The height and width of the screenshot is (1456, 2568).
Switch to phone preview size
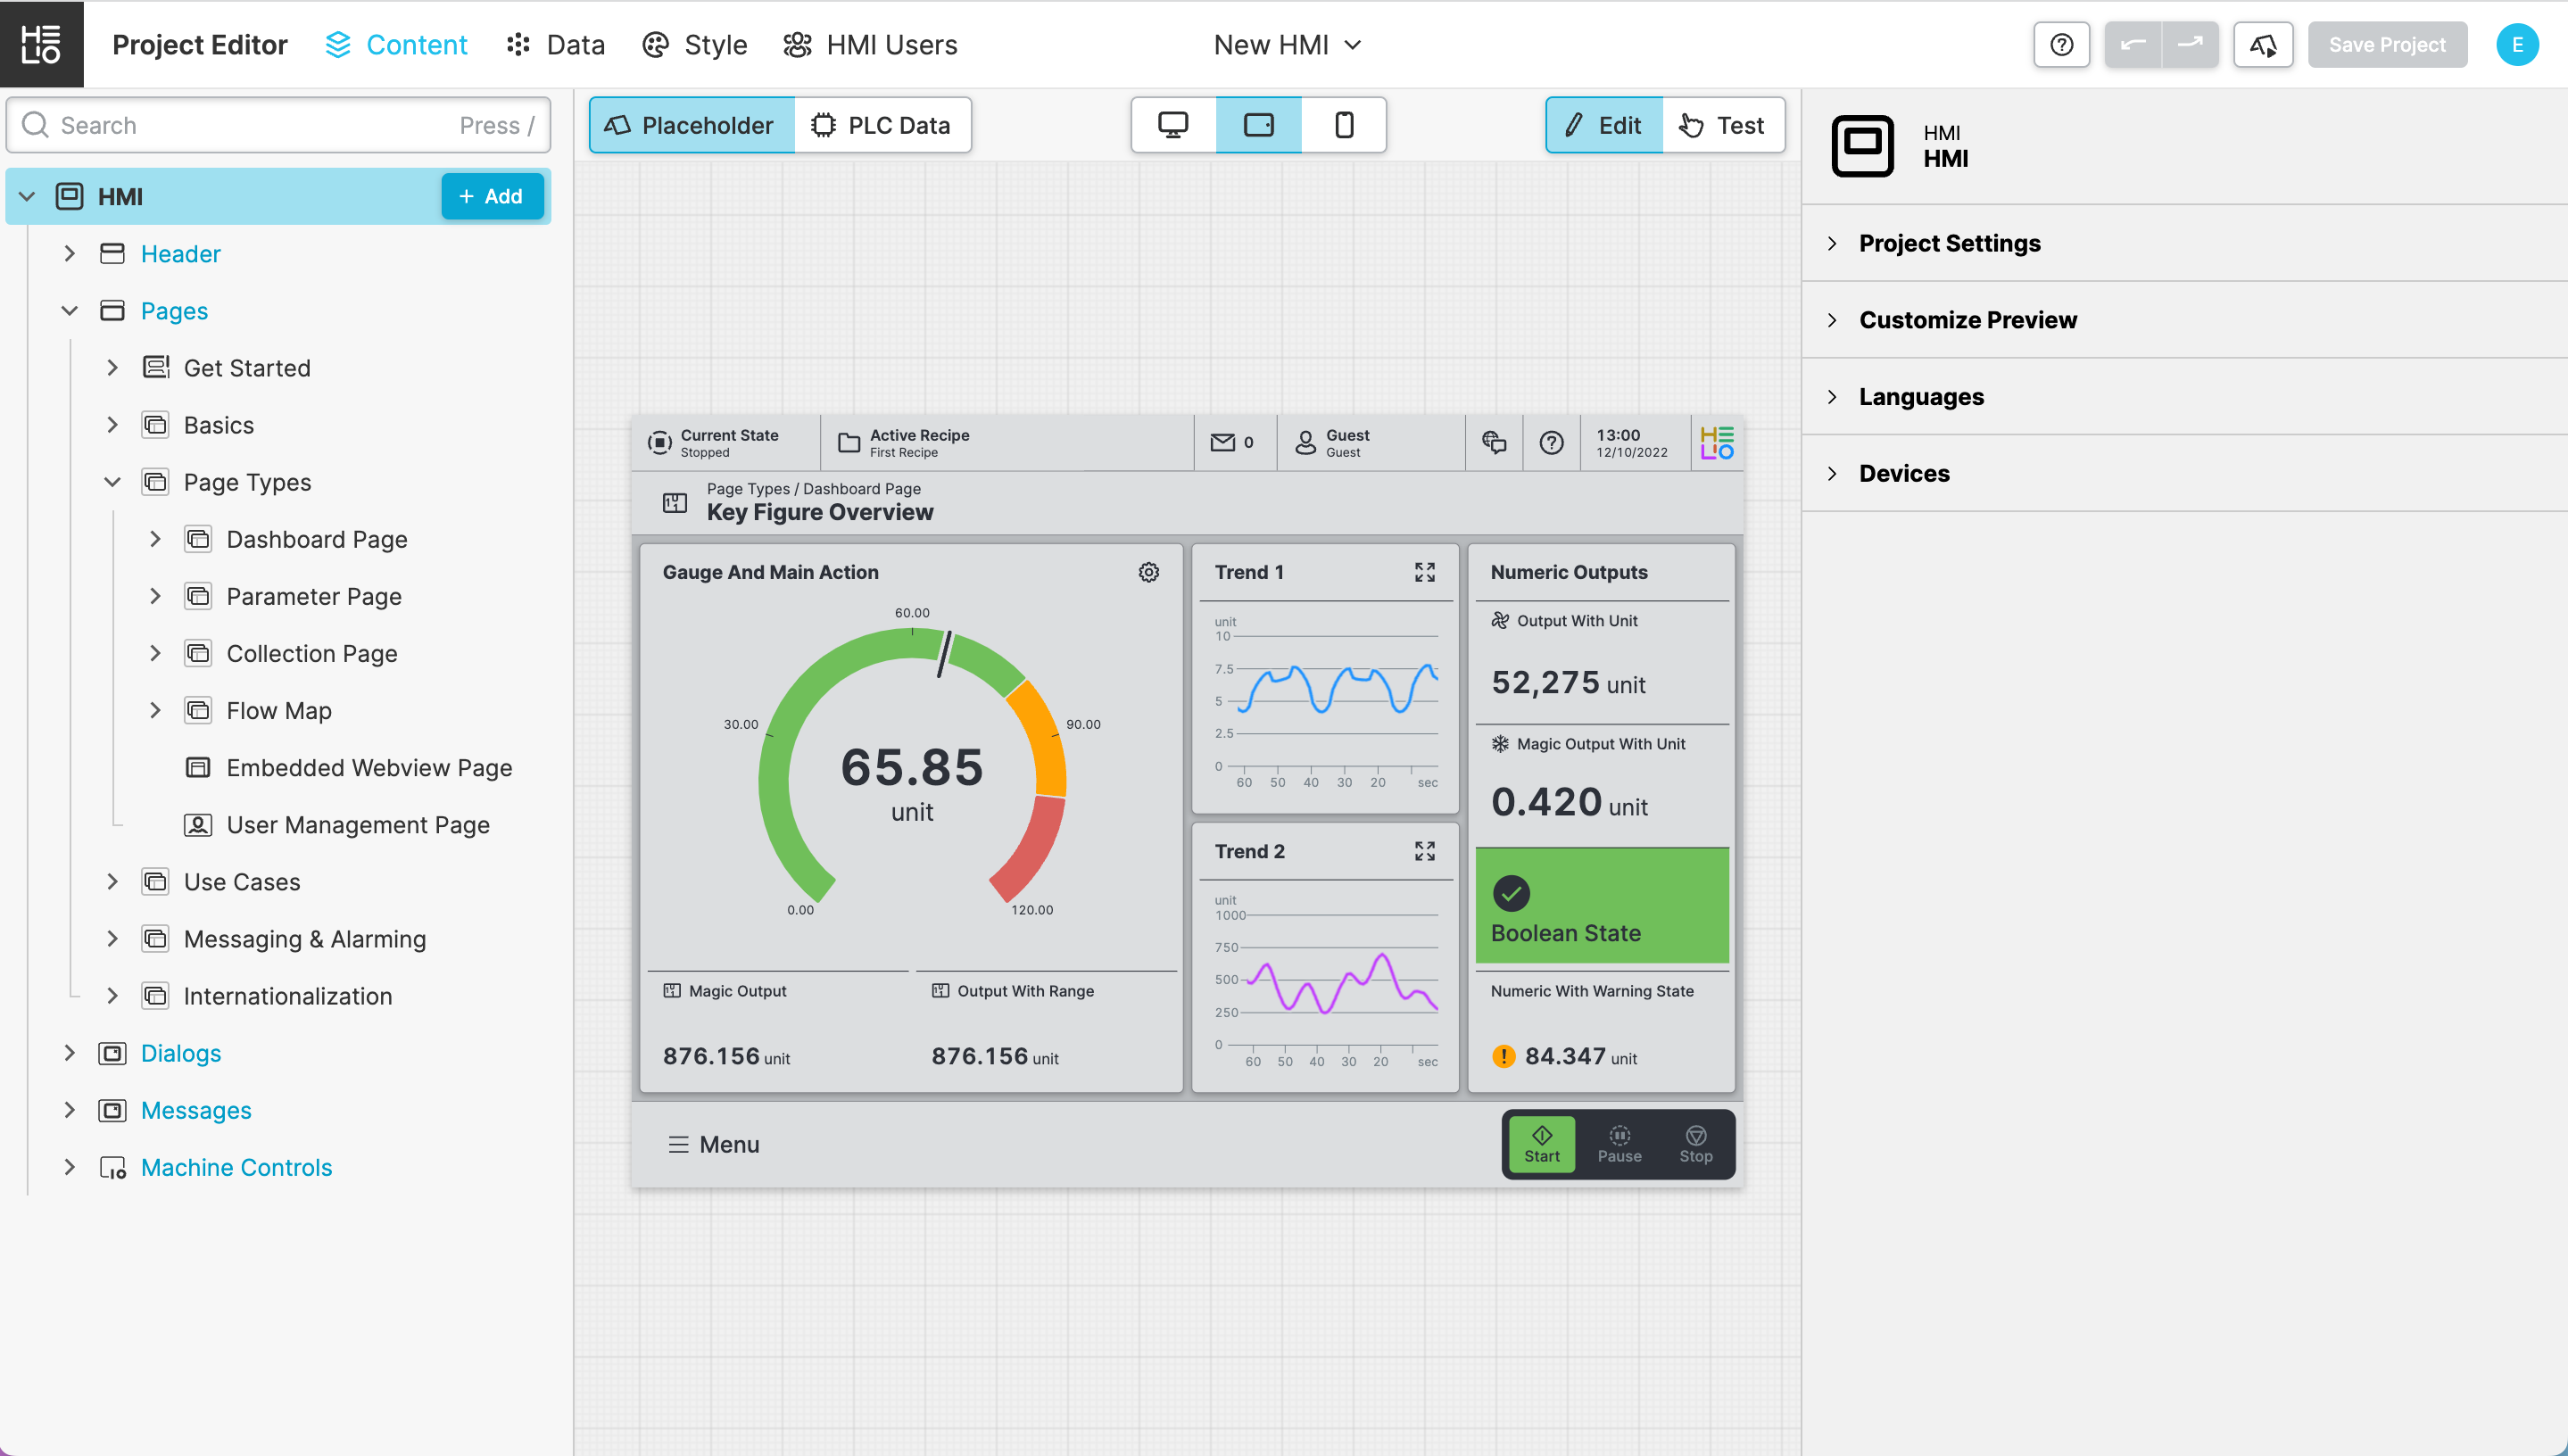pyautogui.click(x=1344, y=125)
